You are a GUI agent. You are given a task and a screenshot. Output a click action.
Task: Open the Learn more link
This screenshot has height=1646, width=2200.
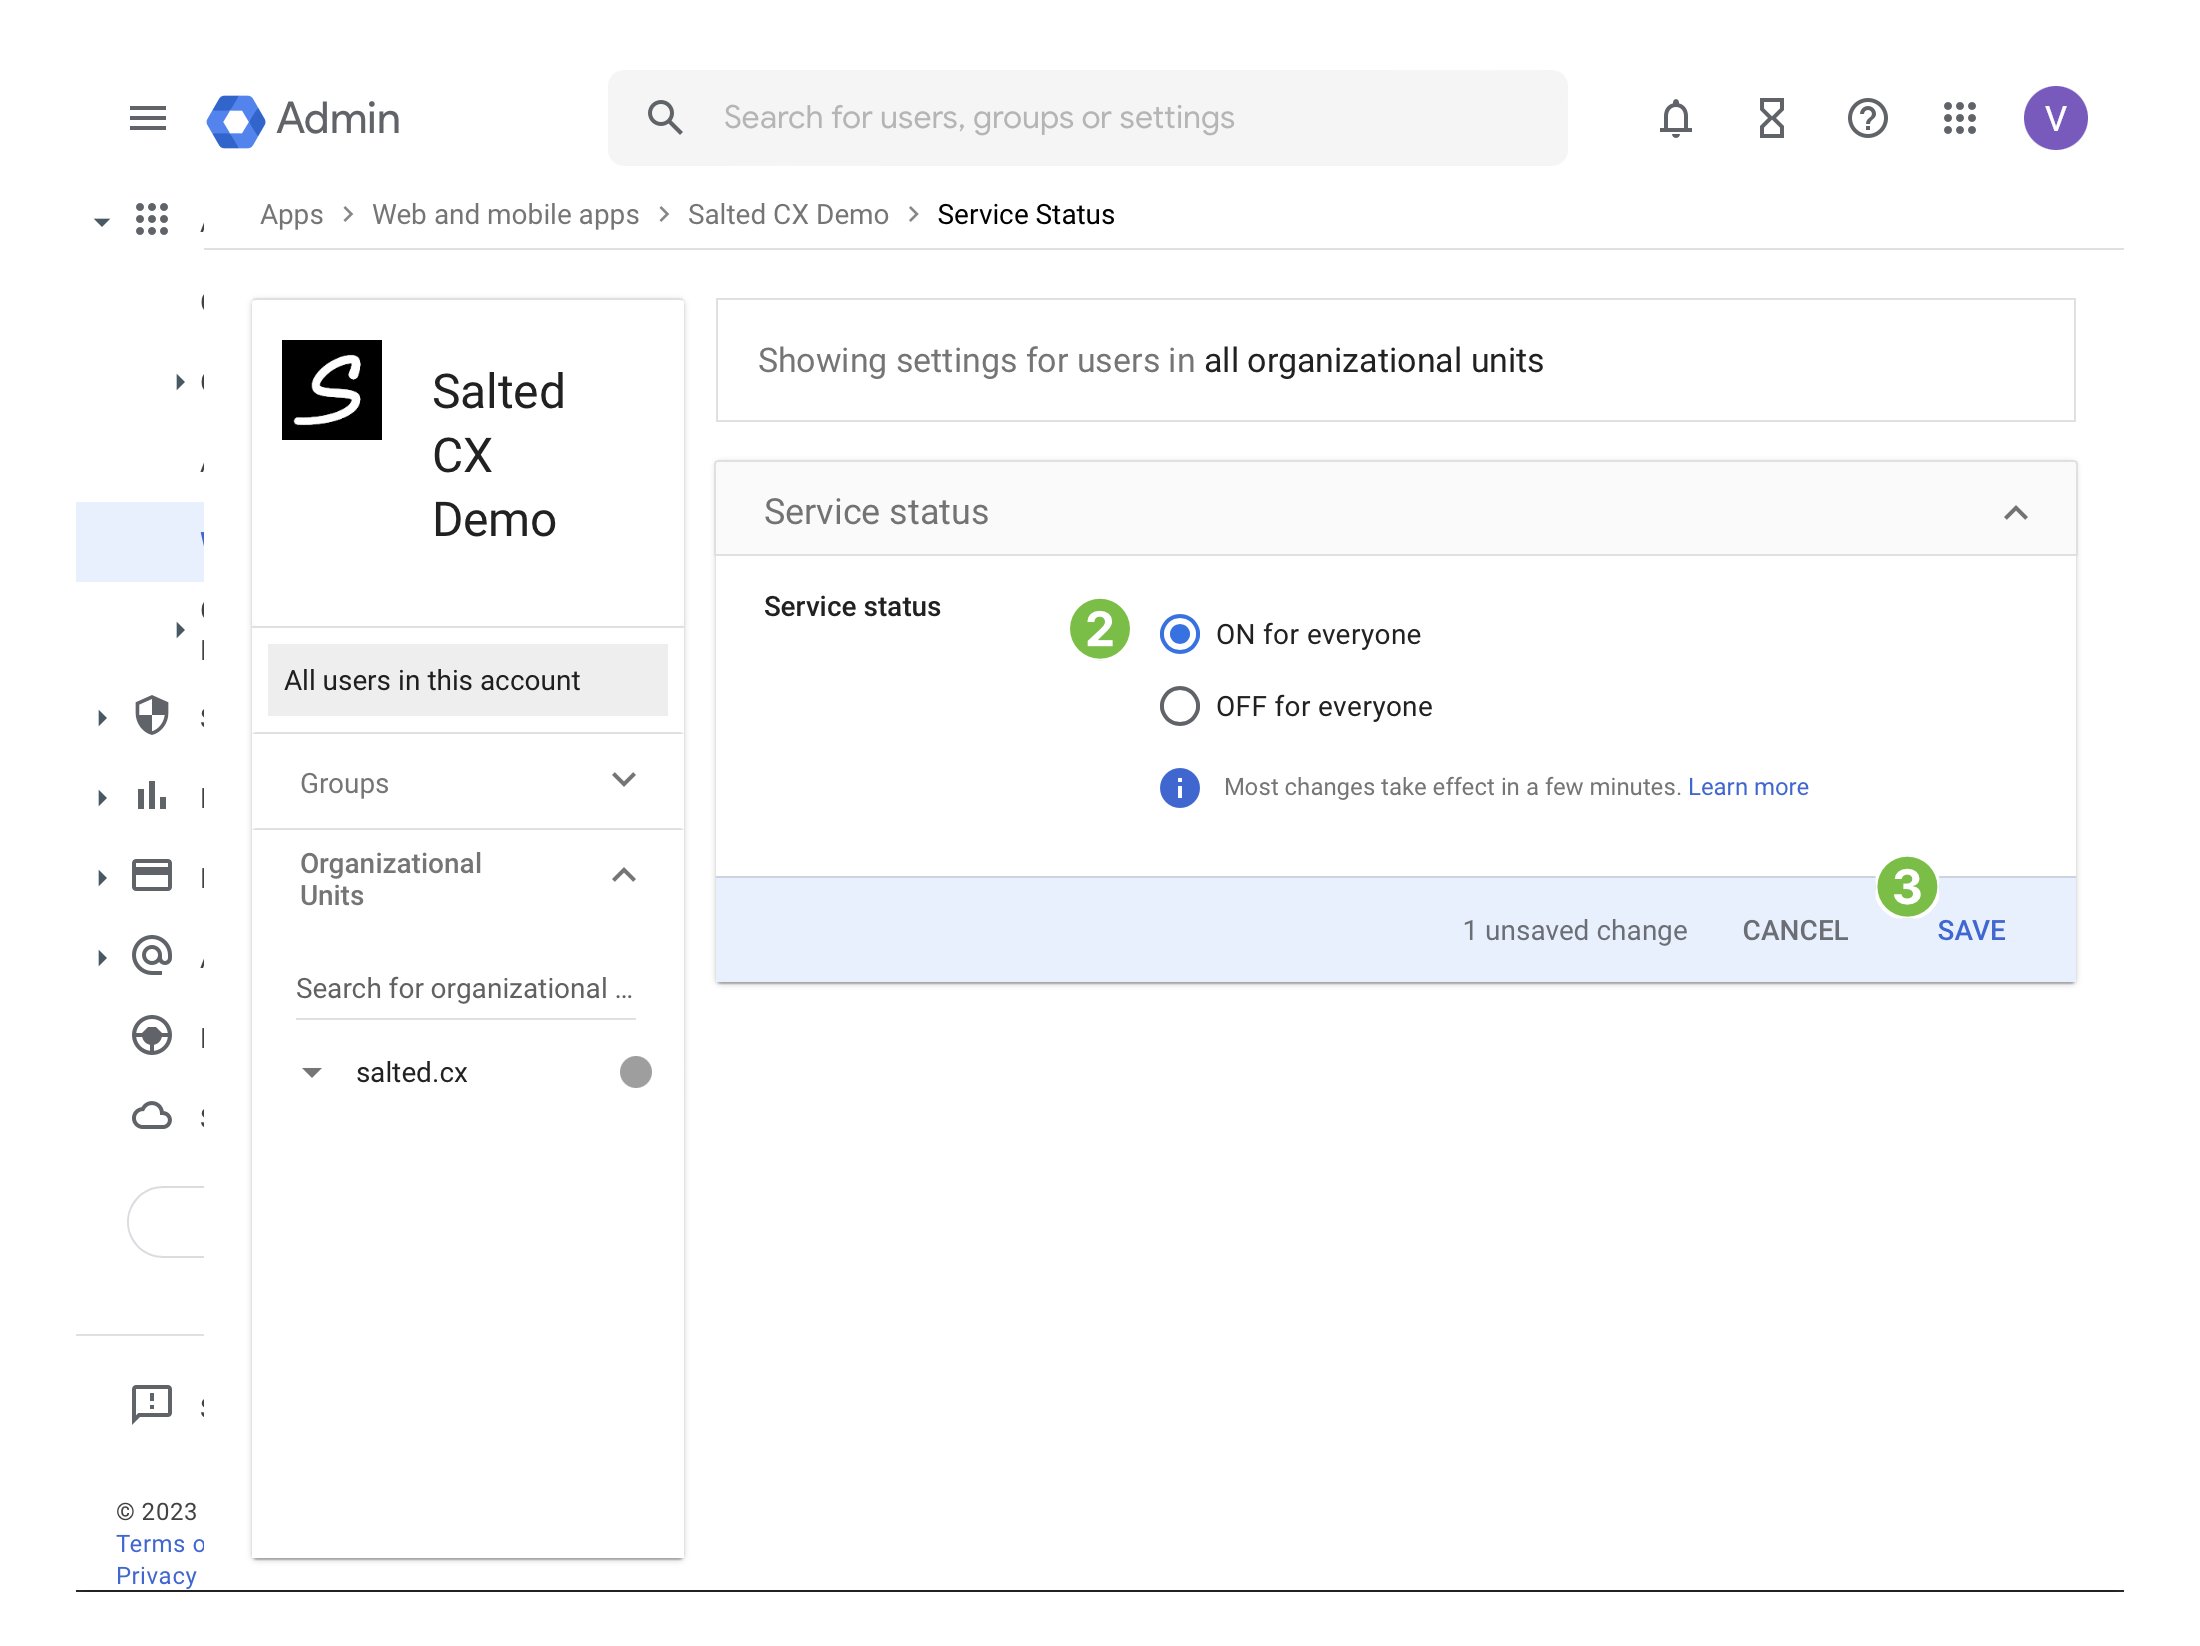(1748, 787)
